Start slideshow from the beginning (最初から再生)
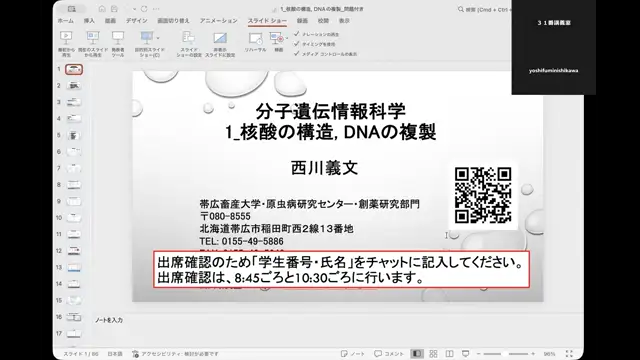Screen dimensions: 640x360 (66, 44)
